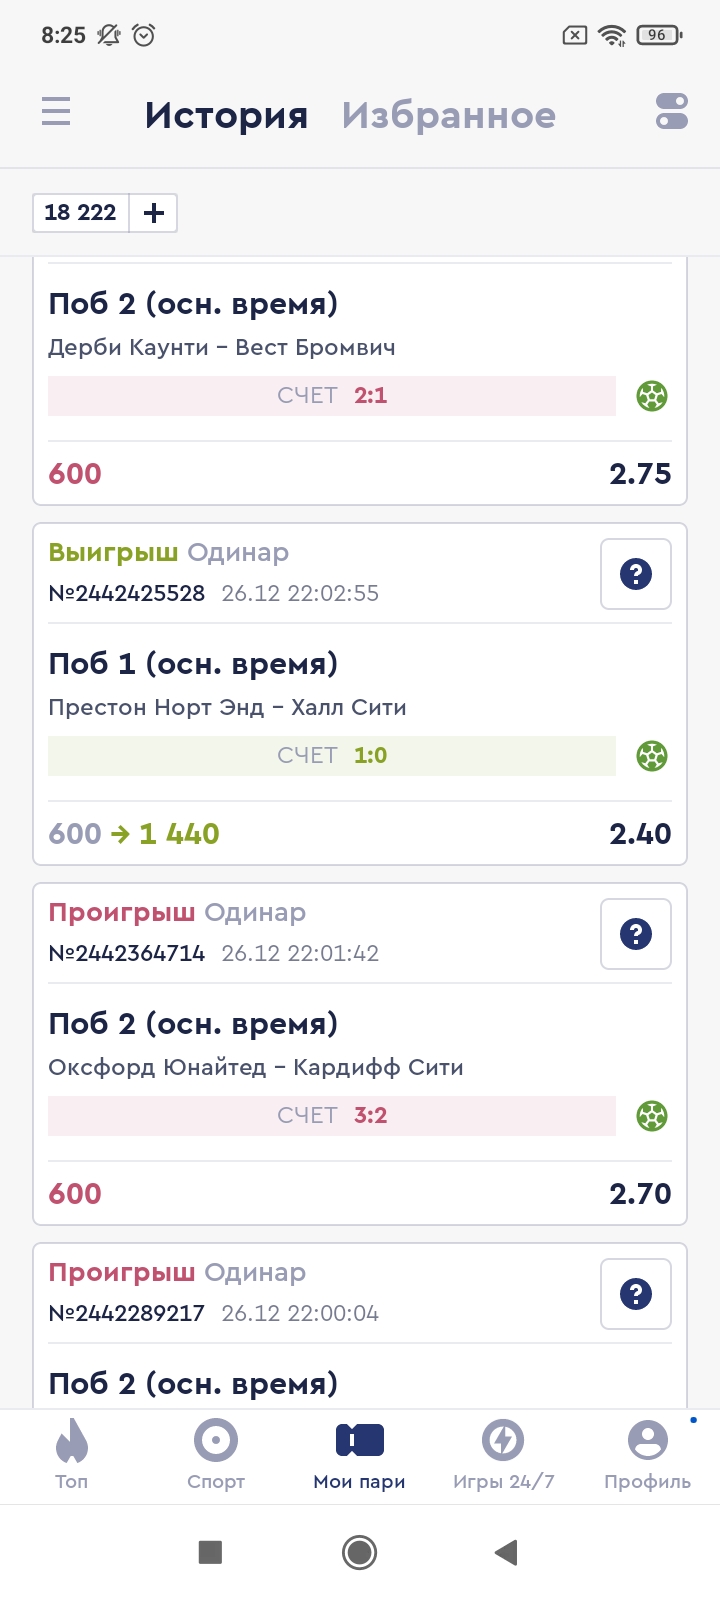Toggle the view switch in header

click(672, 111)
